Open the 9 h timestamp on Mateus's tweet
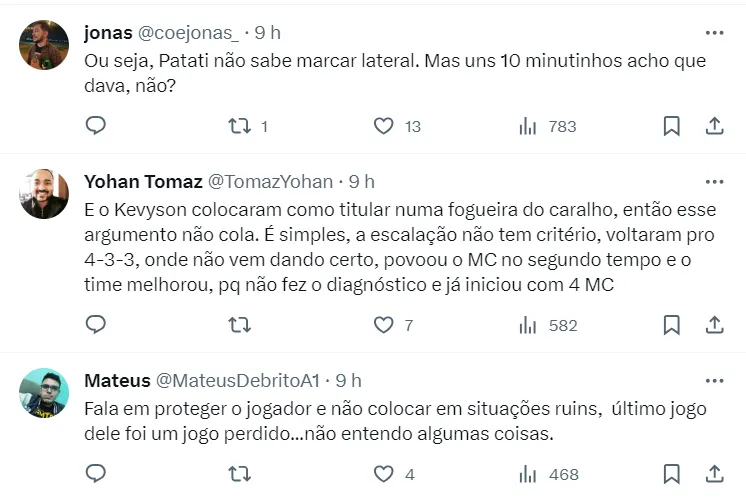Screen dimensions: 746x499 [349, 381]
